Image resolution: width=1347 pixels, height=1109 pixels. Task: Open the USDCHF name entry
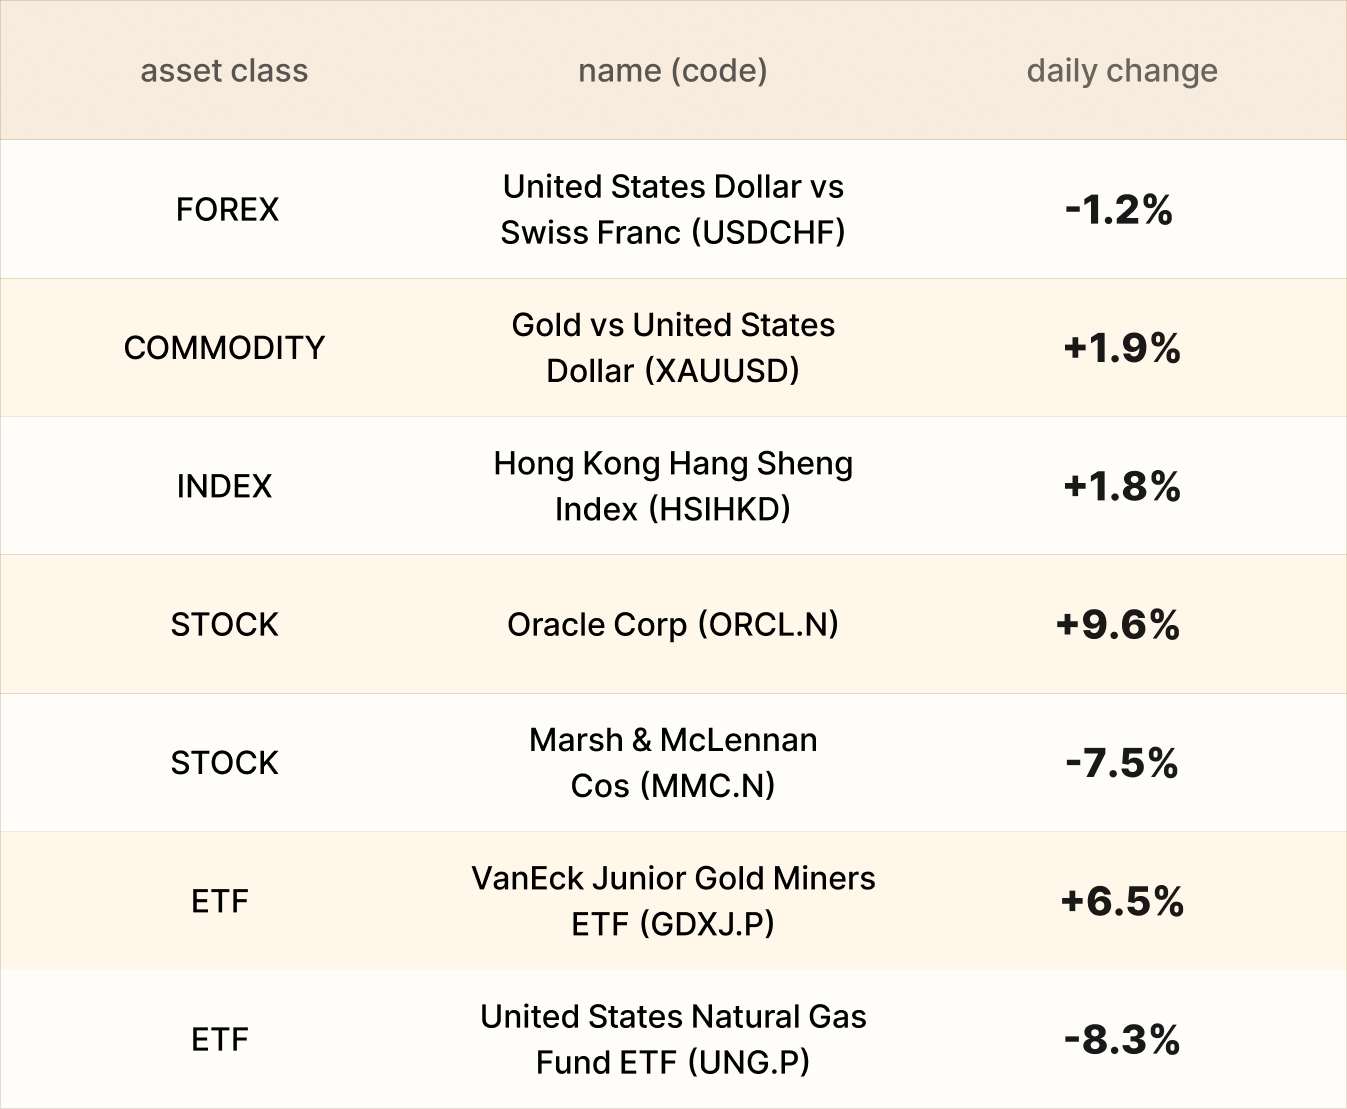[x=673, y=210]
